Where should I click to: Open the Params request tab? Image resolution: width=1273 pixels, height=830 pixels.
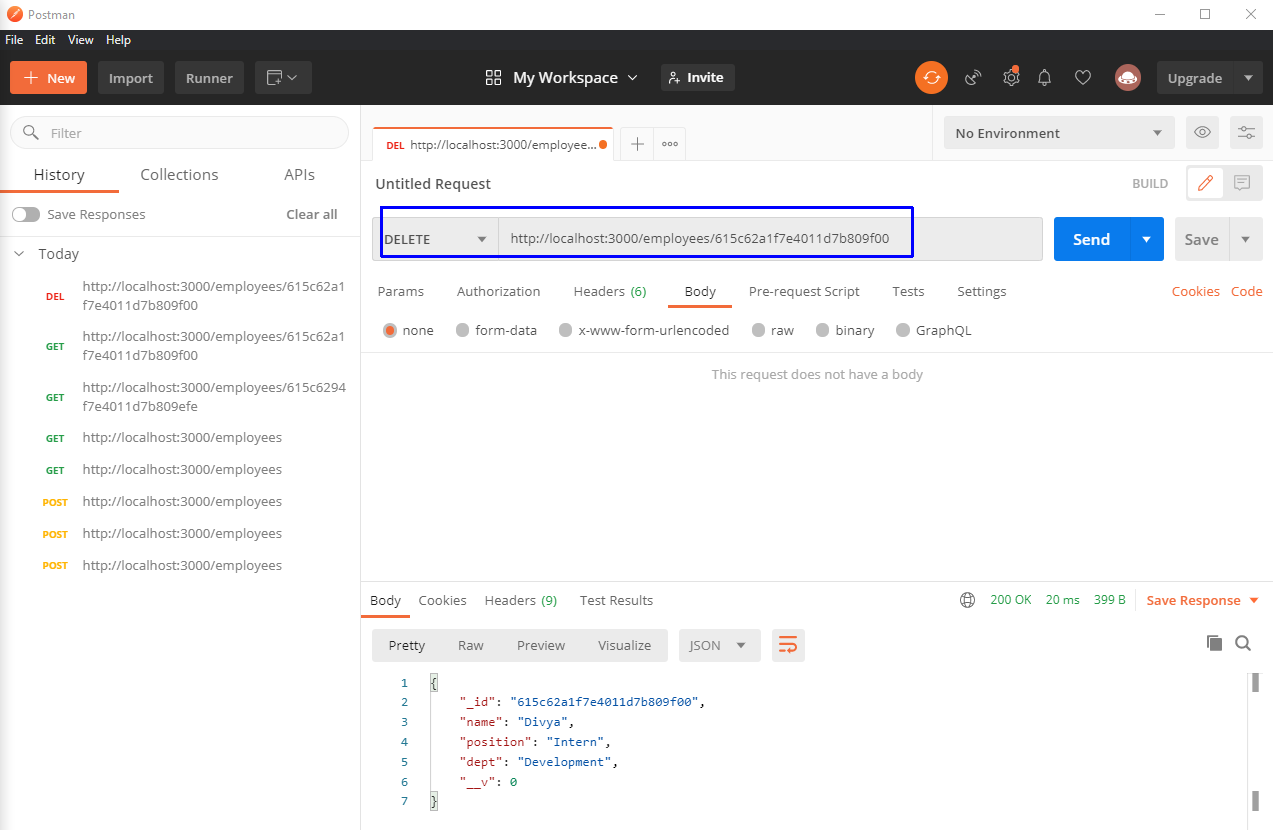click(400, 291)
